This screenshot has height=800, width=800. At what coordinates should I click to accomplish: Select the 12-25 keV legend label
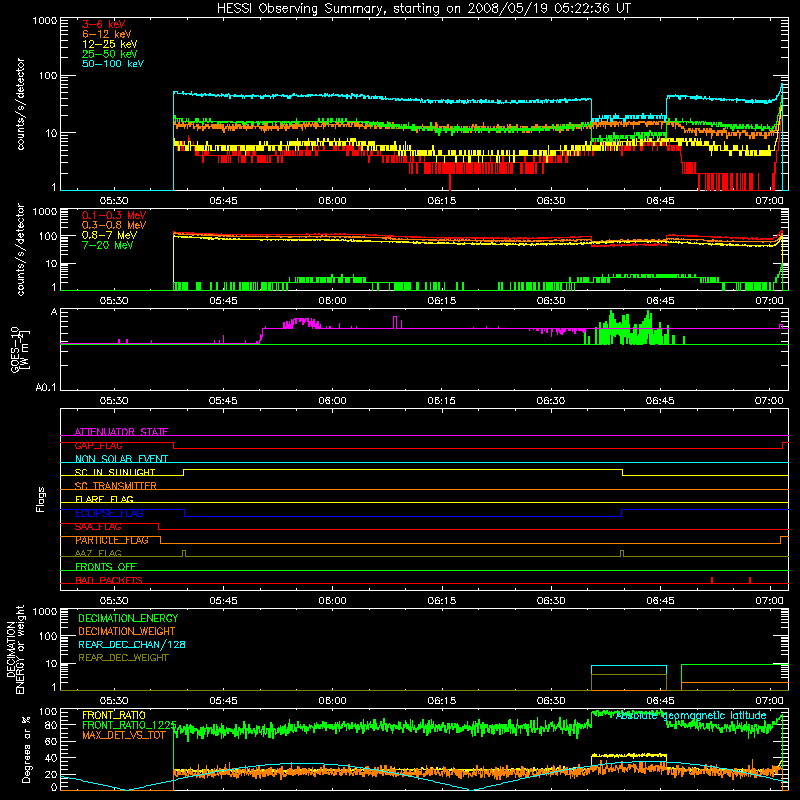109,44
